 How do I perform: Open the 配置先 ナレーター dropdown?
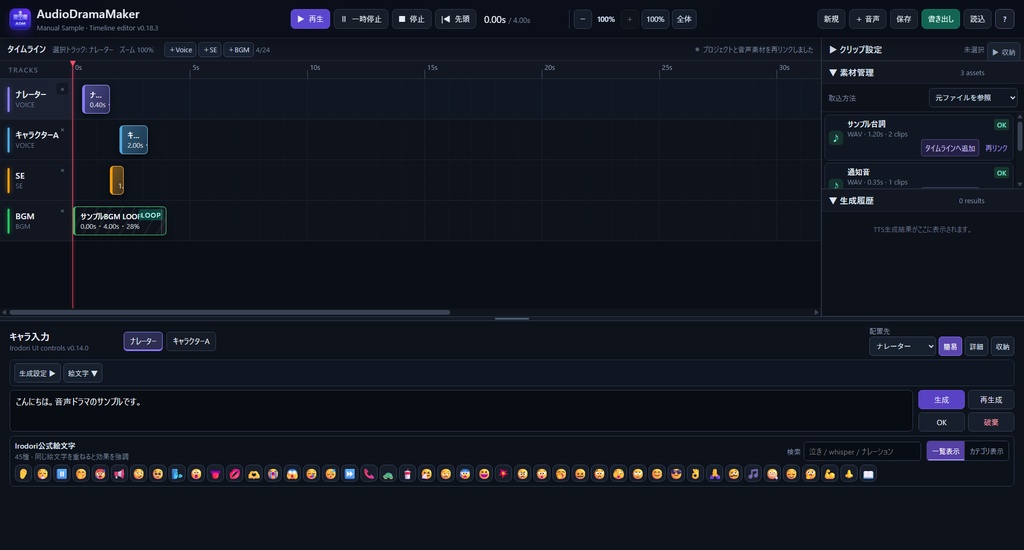[903, 347]
